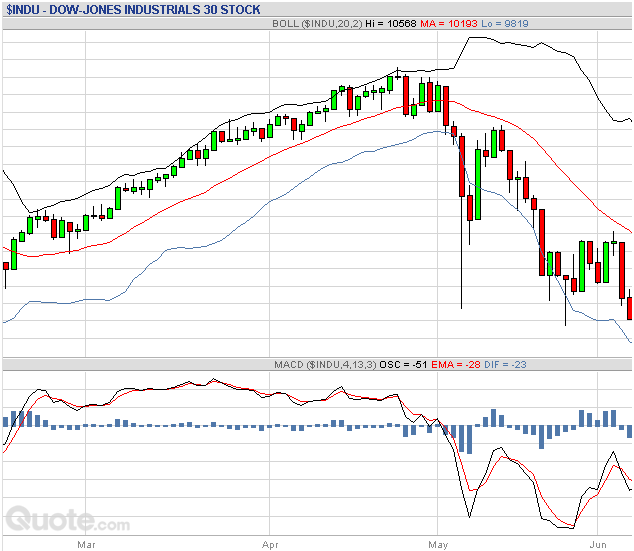The height and width of the screenshot is (551, 634).
Task: Click the red EMA = -28 reading
Action: pos(456,365)
